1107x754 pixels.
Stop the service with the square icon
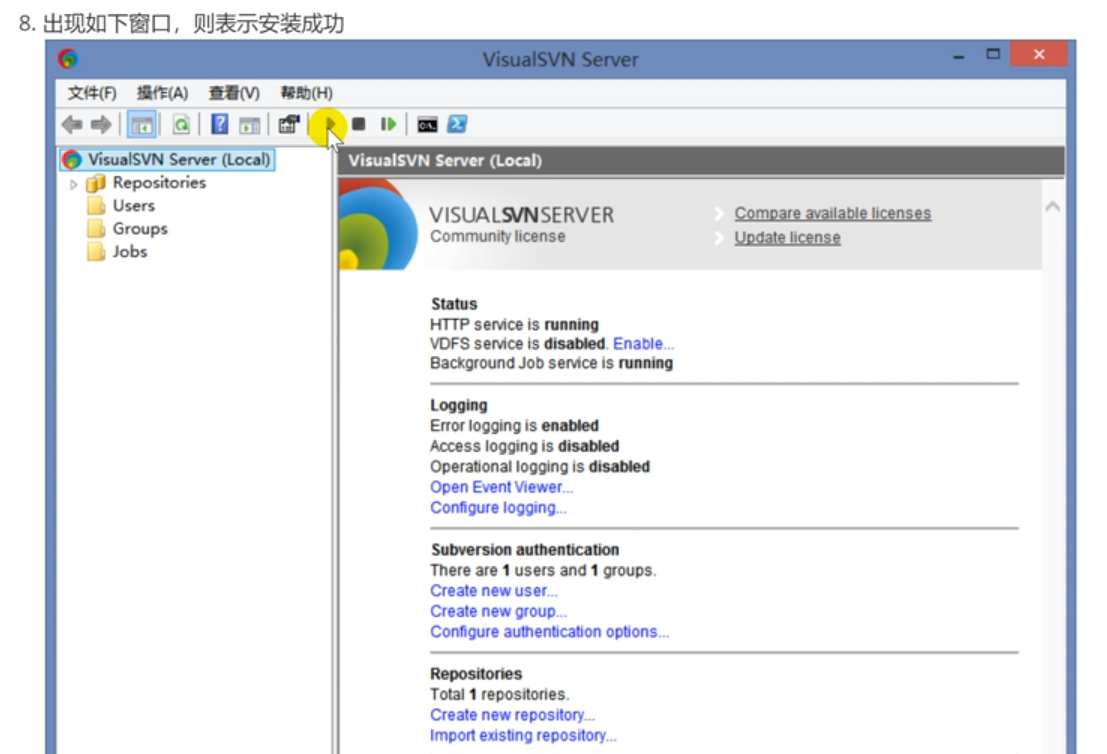[359, 124]
